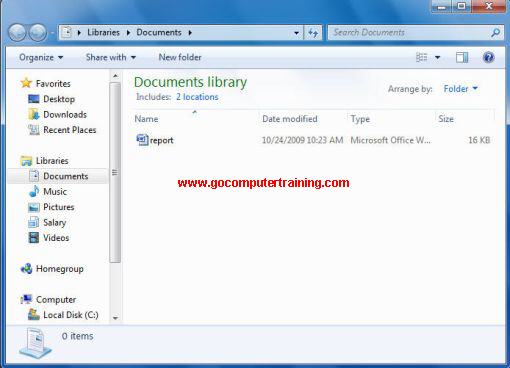510x368 pixels.
Task: Expand the arrow after Documents in breadcrumb
Action: [x=190, y=33]
